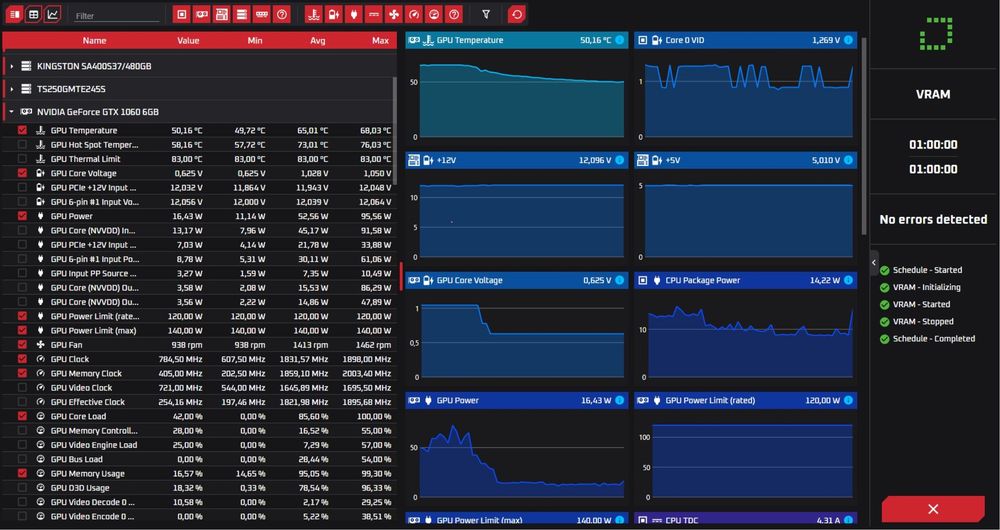The height and width of the screenshot is (530, 1000).
Task: Click the 'Schedule - Completed' log entry
Action: click(x=934, y=339)
